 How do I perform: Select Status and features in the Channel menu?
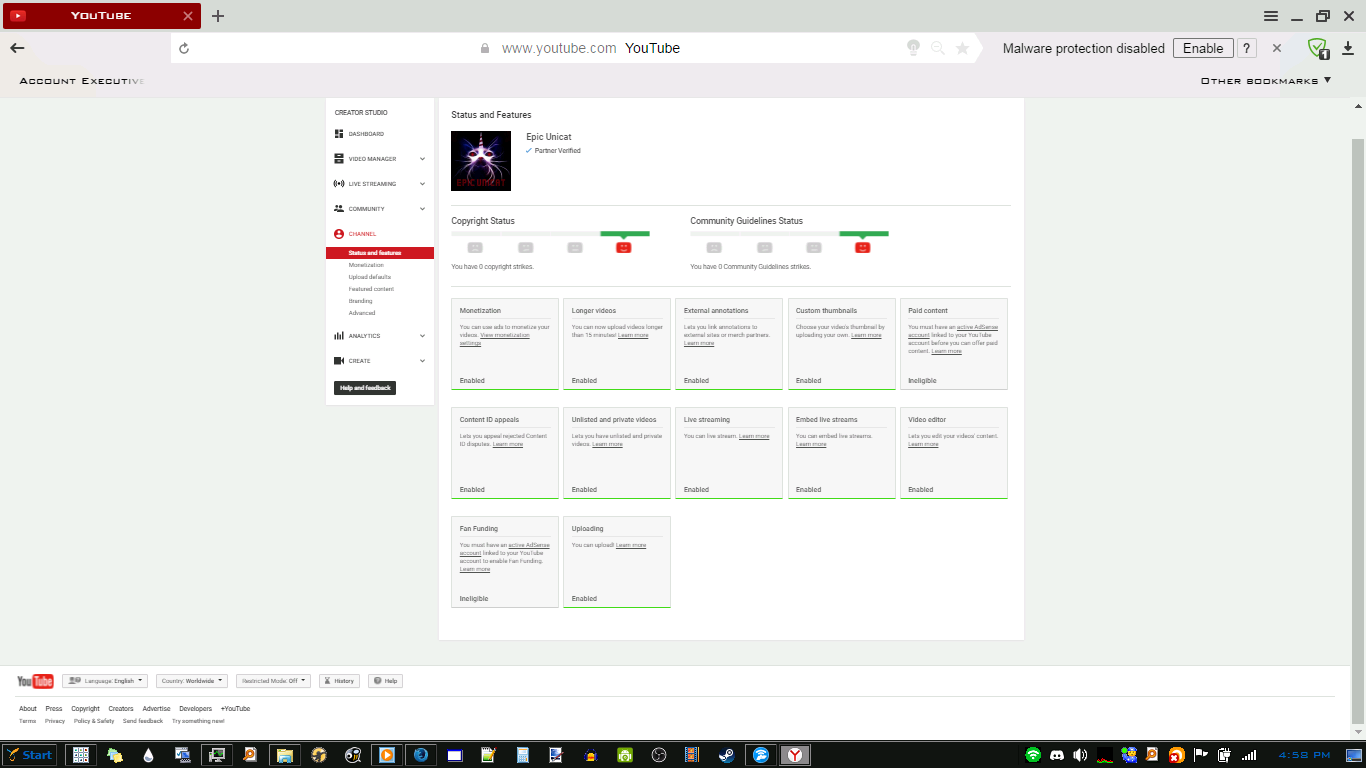[x=380, y=253]
